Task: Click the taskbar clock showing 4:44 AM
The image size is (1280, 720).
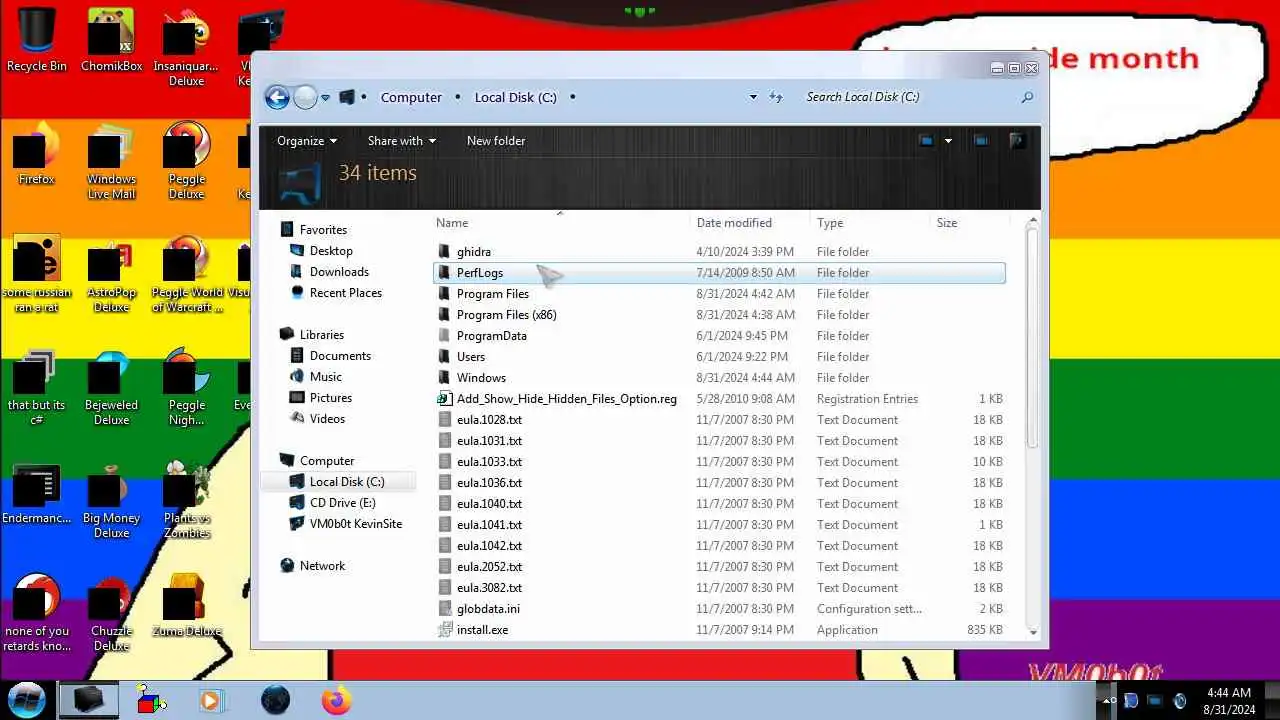Action: click(1229, 701)
